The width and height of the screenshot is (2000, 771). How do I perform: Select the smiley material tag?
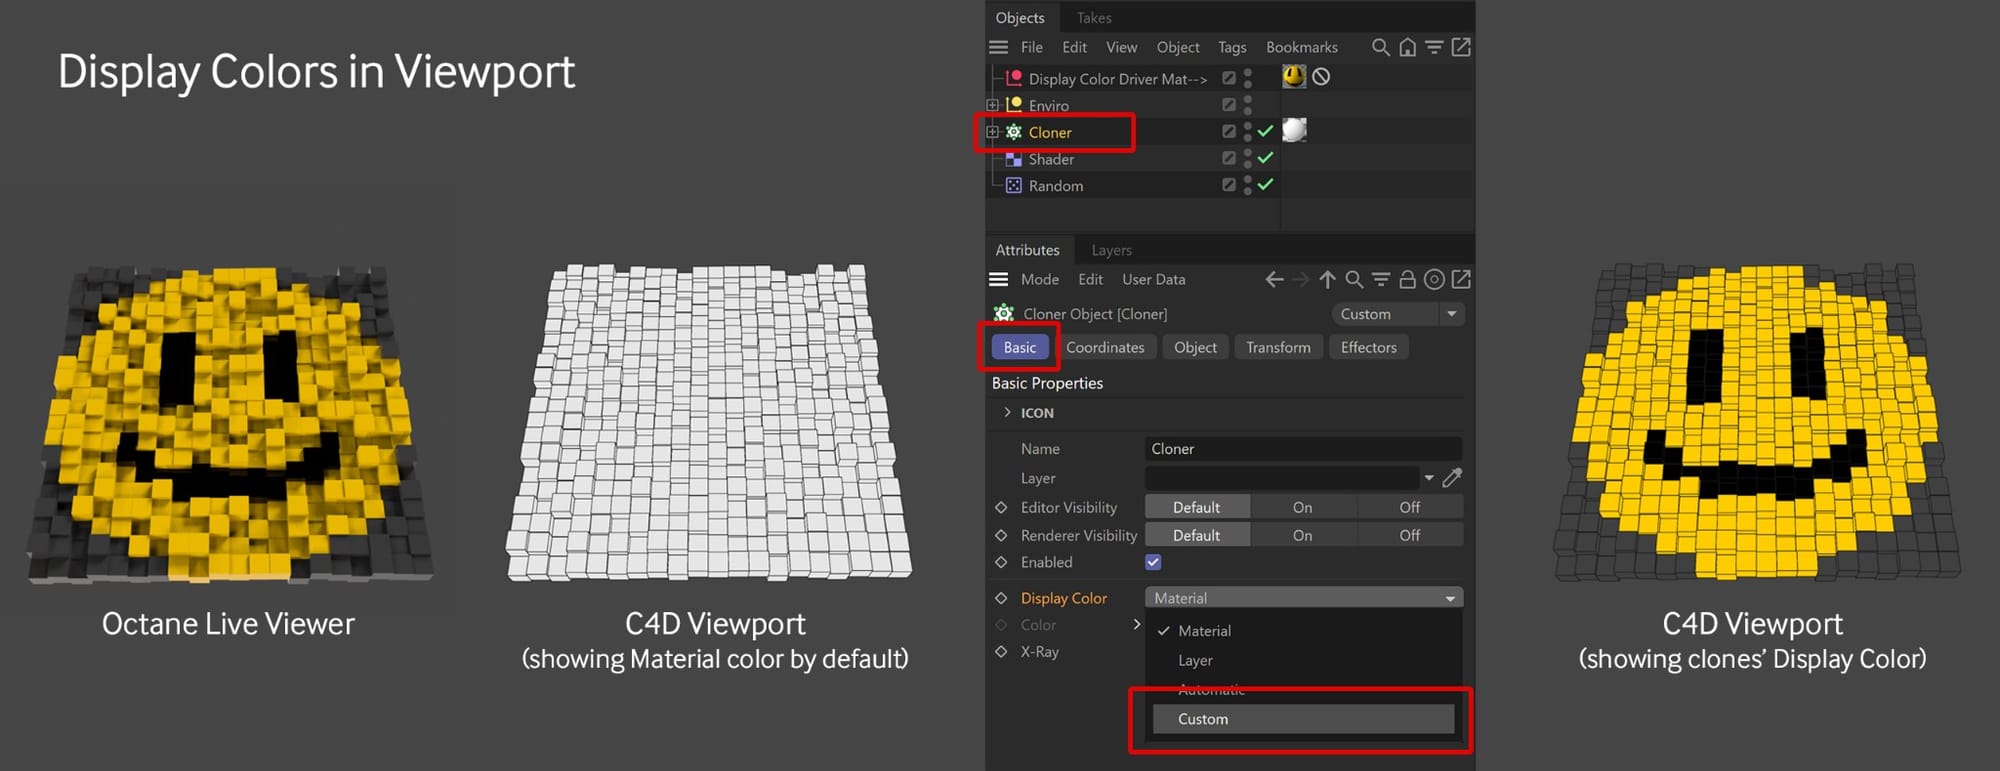tap(1294, 76)
